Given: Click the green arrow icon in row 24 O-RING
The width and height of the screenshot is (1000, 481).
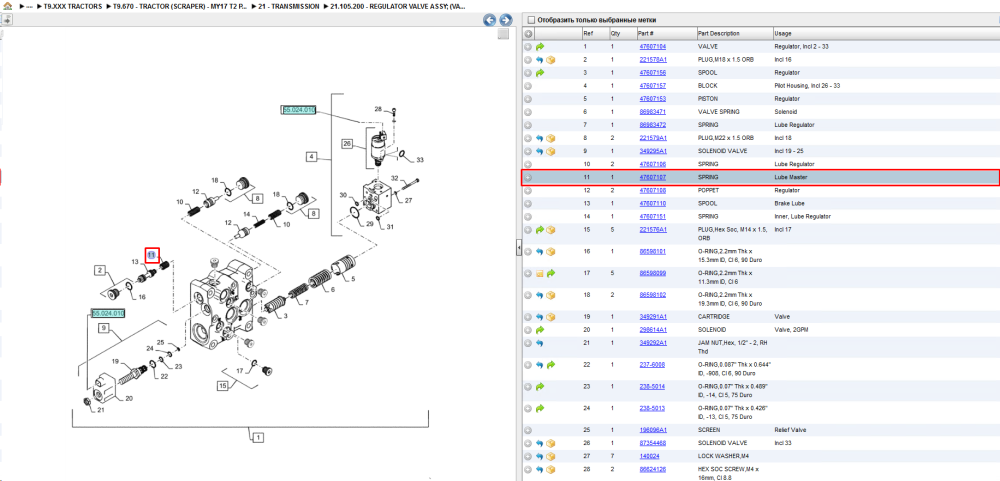Looking at the screenshot, I should [540, 408].
